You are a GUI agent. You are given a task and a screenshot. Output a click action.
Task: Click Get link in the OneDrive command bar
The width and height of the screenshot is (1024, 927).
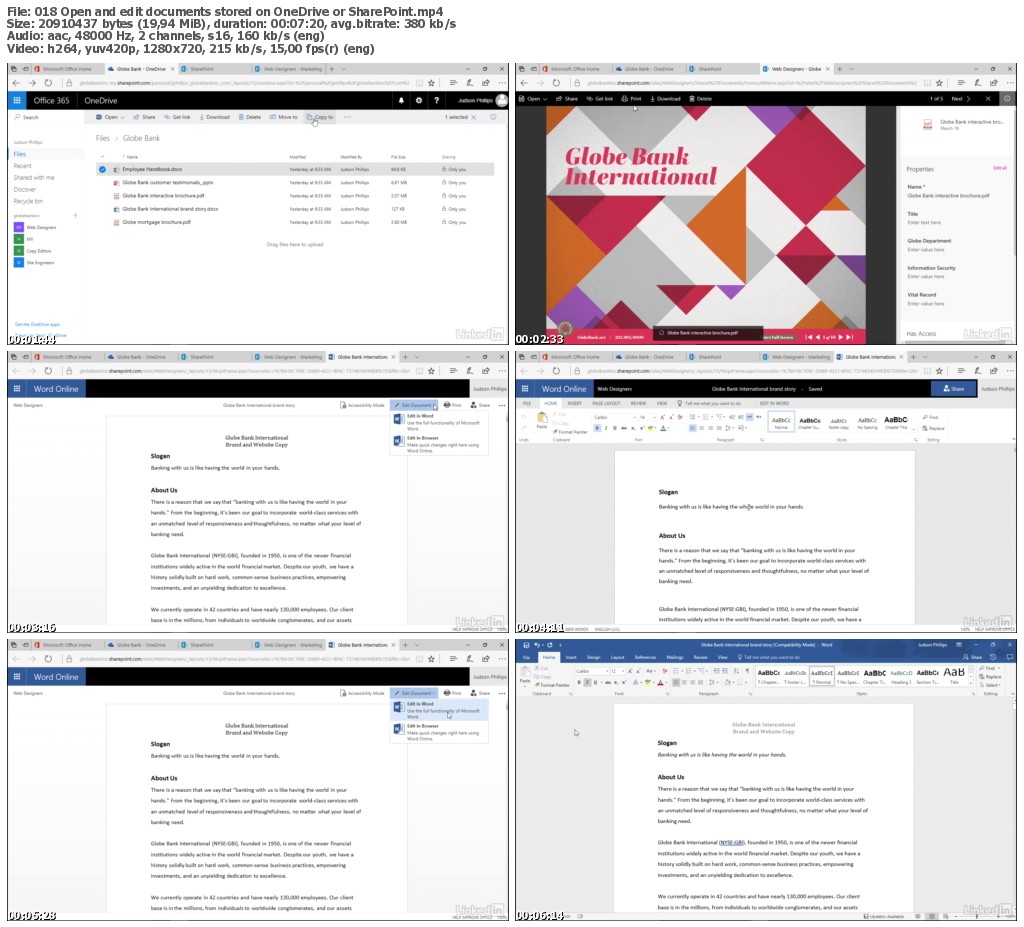click(x=177, y=118)
